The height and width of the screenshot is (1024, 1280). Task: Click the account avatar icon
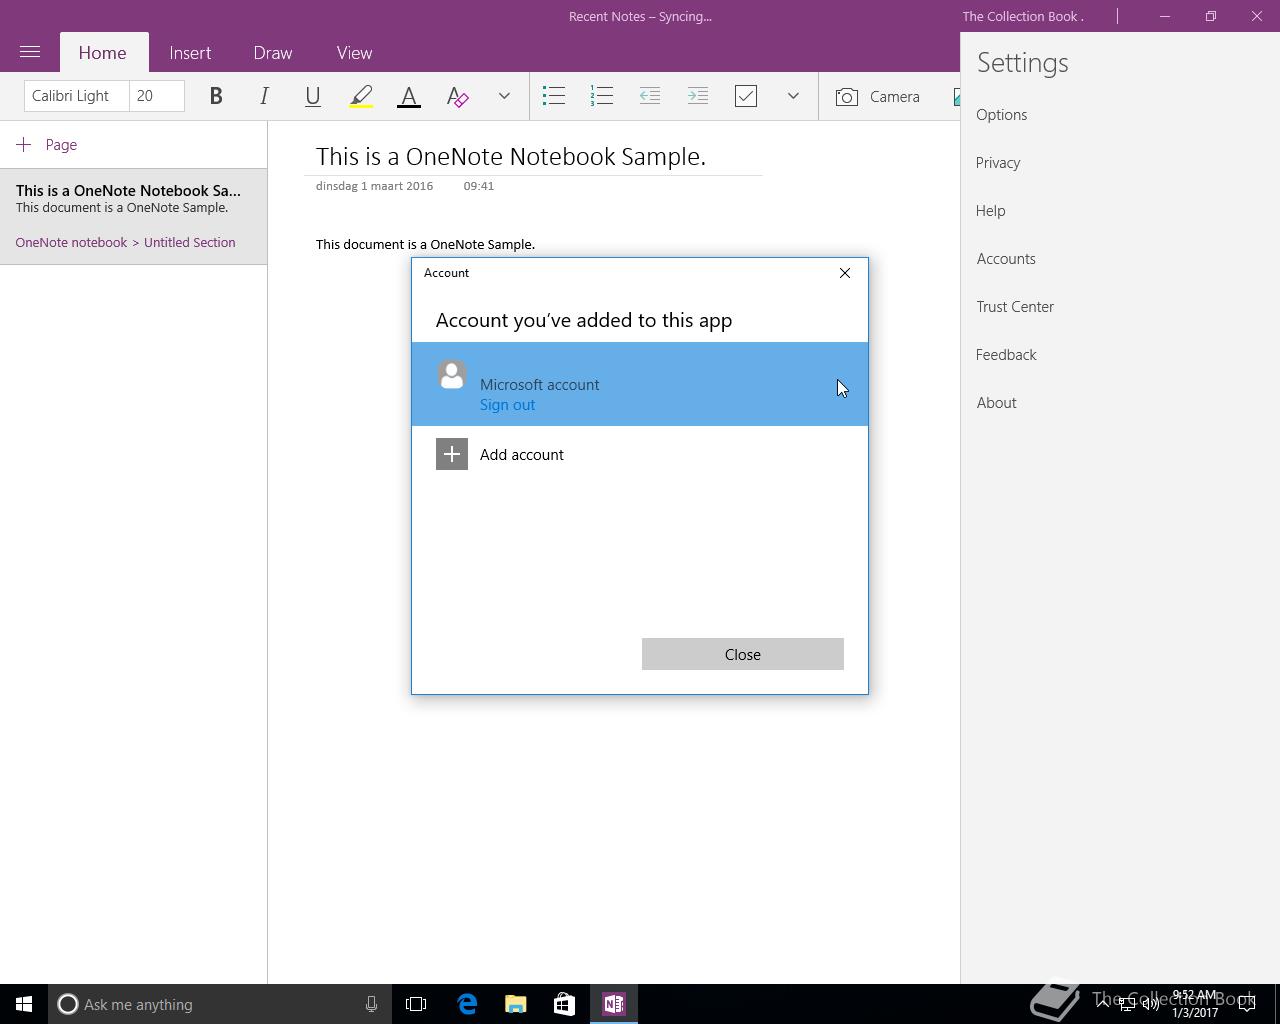point(452,375)
